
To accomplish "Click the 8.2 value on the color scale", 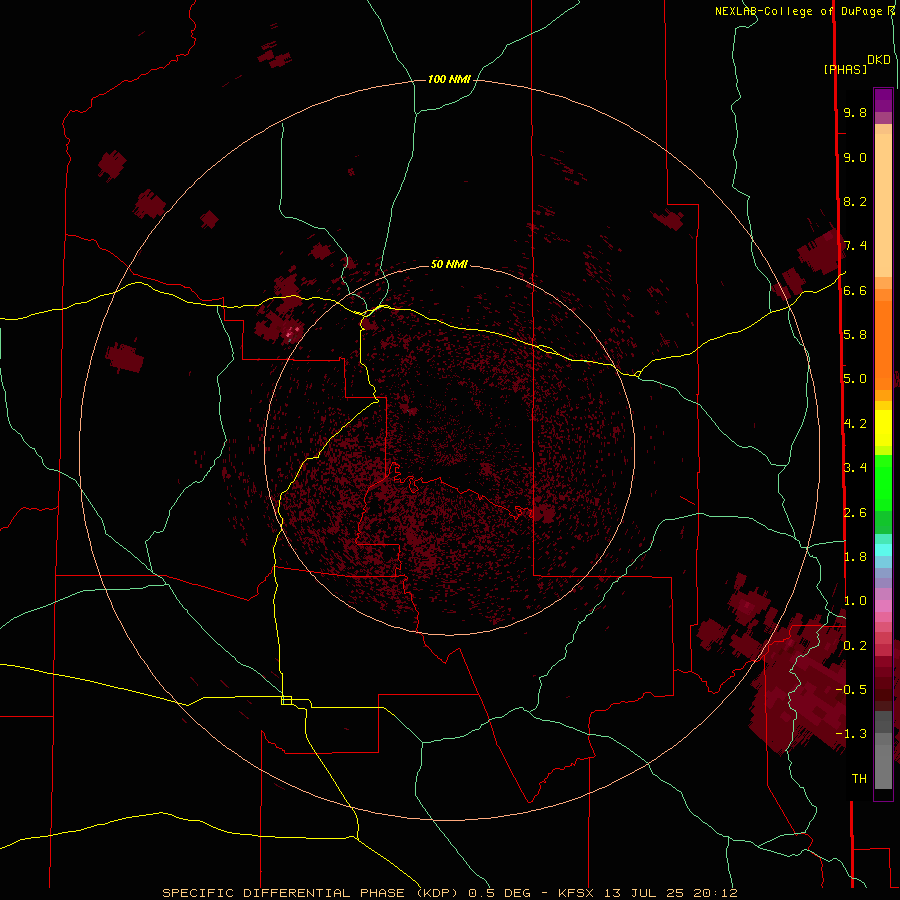I will pyautogui.click(x=855, y=201).
